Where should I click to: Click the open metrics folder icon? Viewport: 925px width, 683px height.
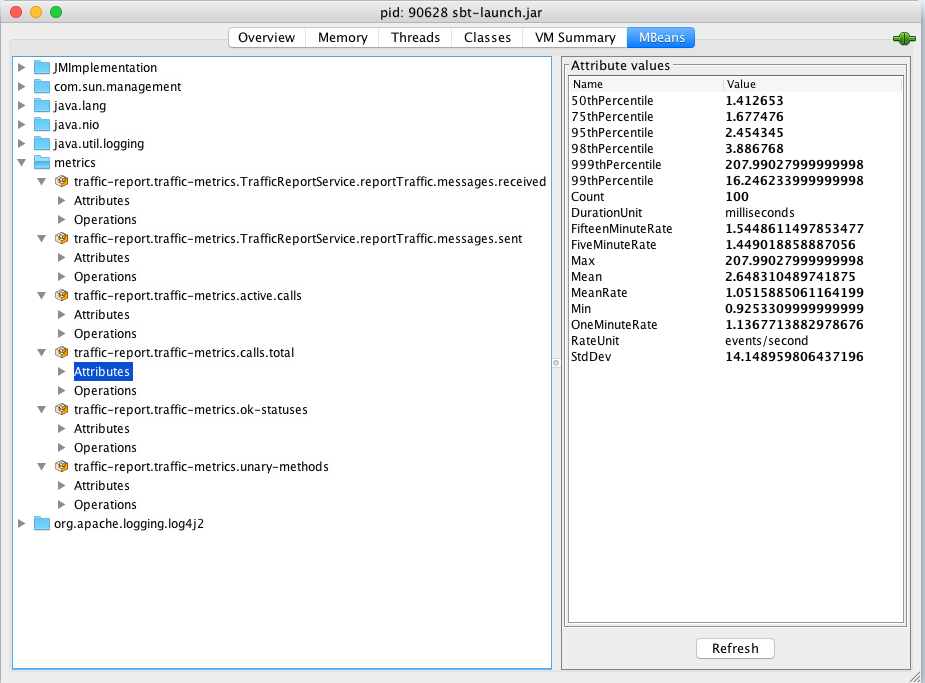click(42, 162)
